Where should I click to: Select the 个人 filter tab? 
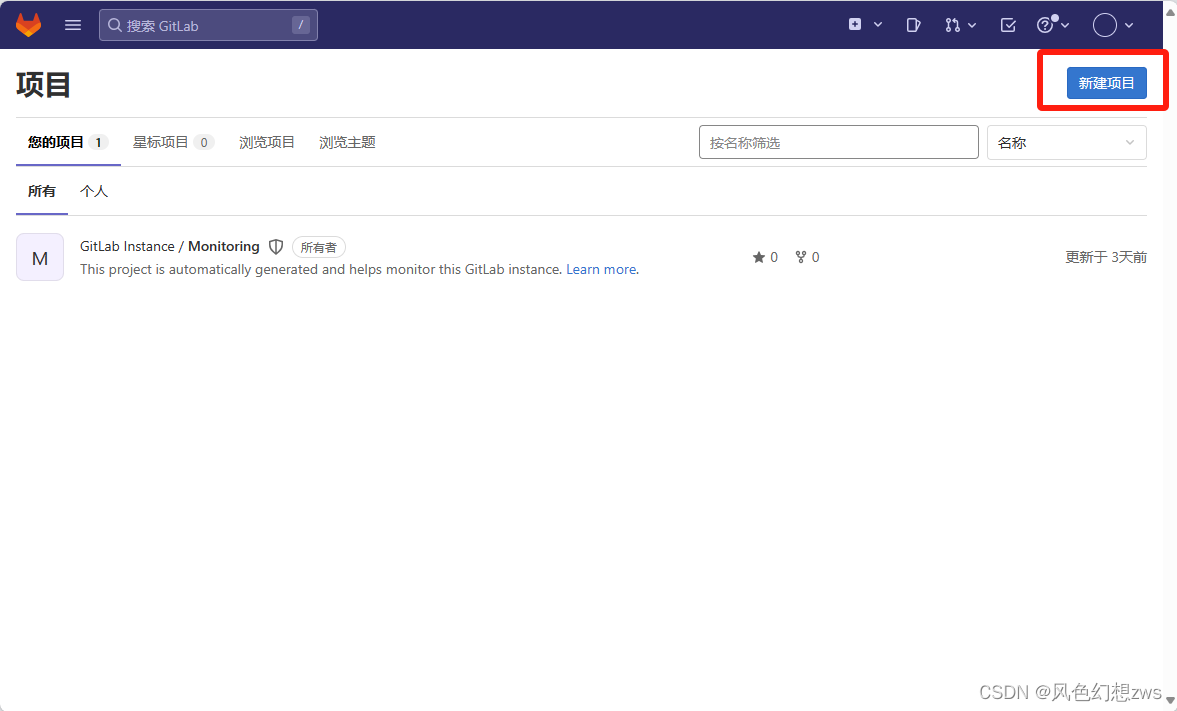(94, 190)
